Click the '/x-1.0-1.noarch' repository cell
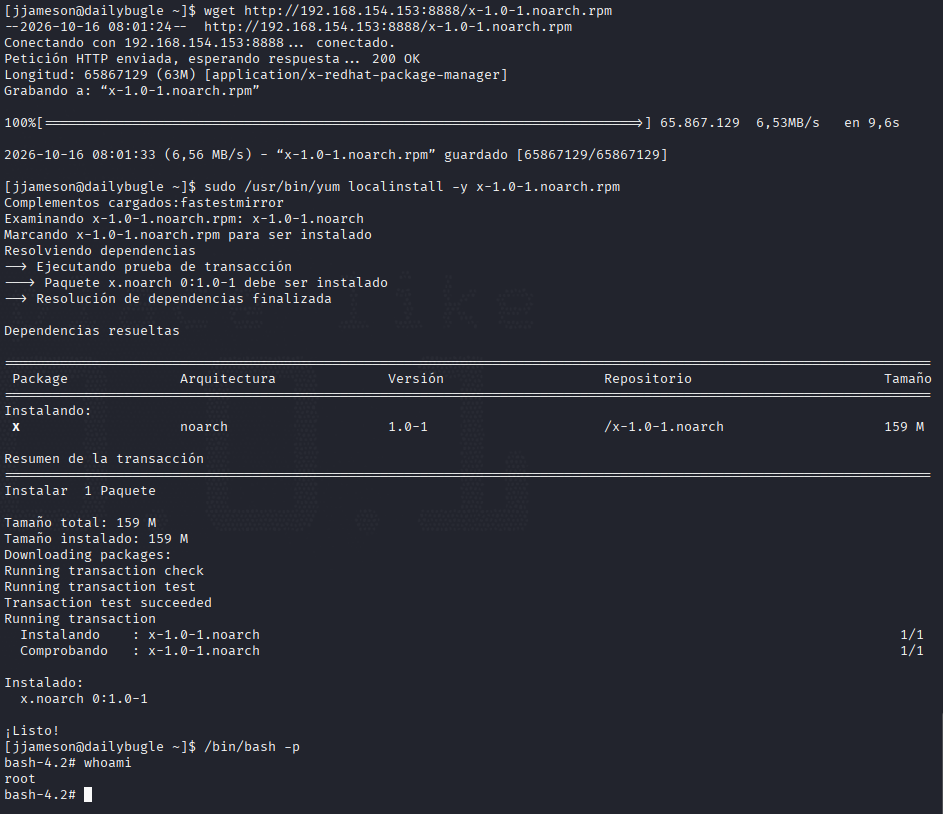The width and height of the screenshot is (943, 814). 664,427
